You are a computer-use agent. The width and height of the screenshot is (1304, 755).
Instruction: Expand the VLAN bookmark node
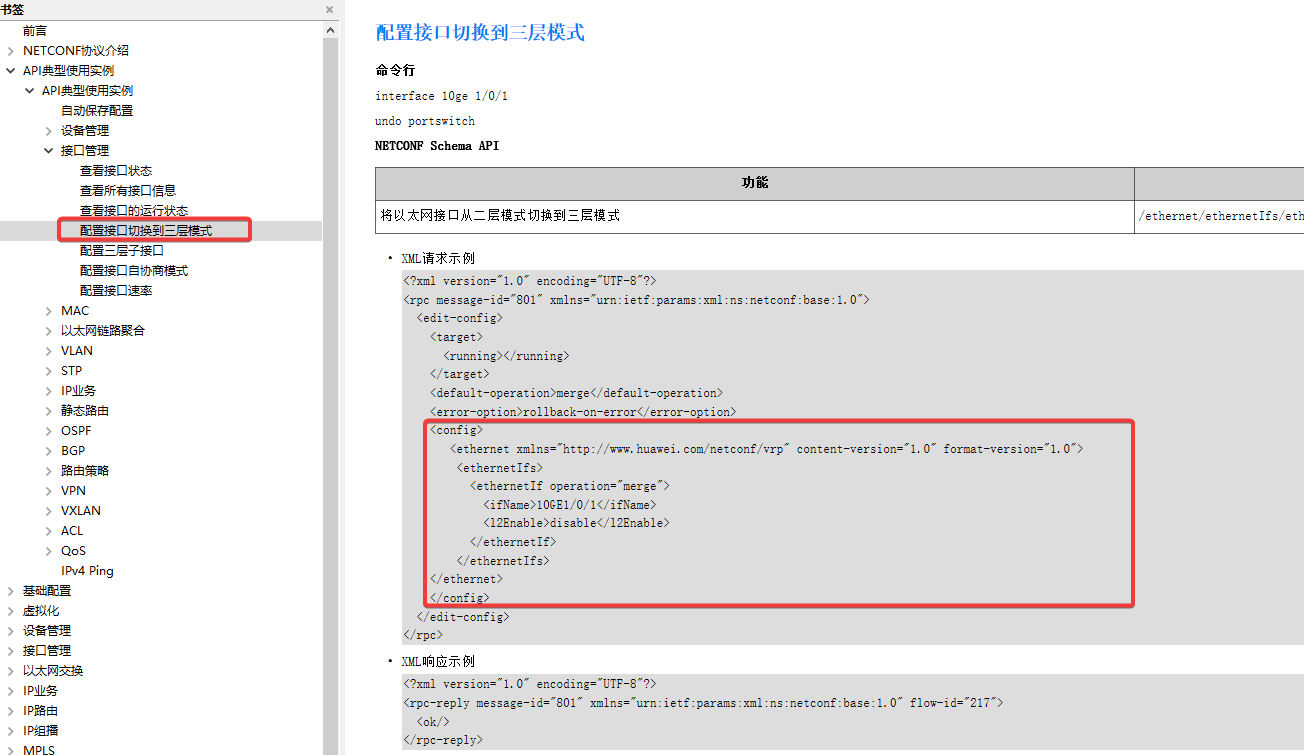point(48,351)
